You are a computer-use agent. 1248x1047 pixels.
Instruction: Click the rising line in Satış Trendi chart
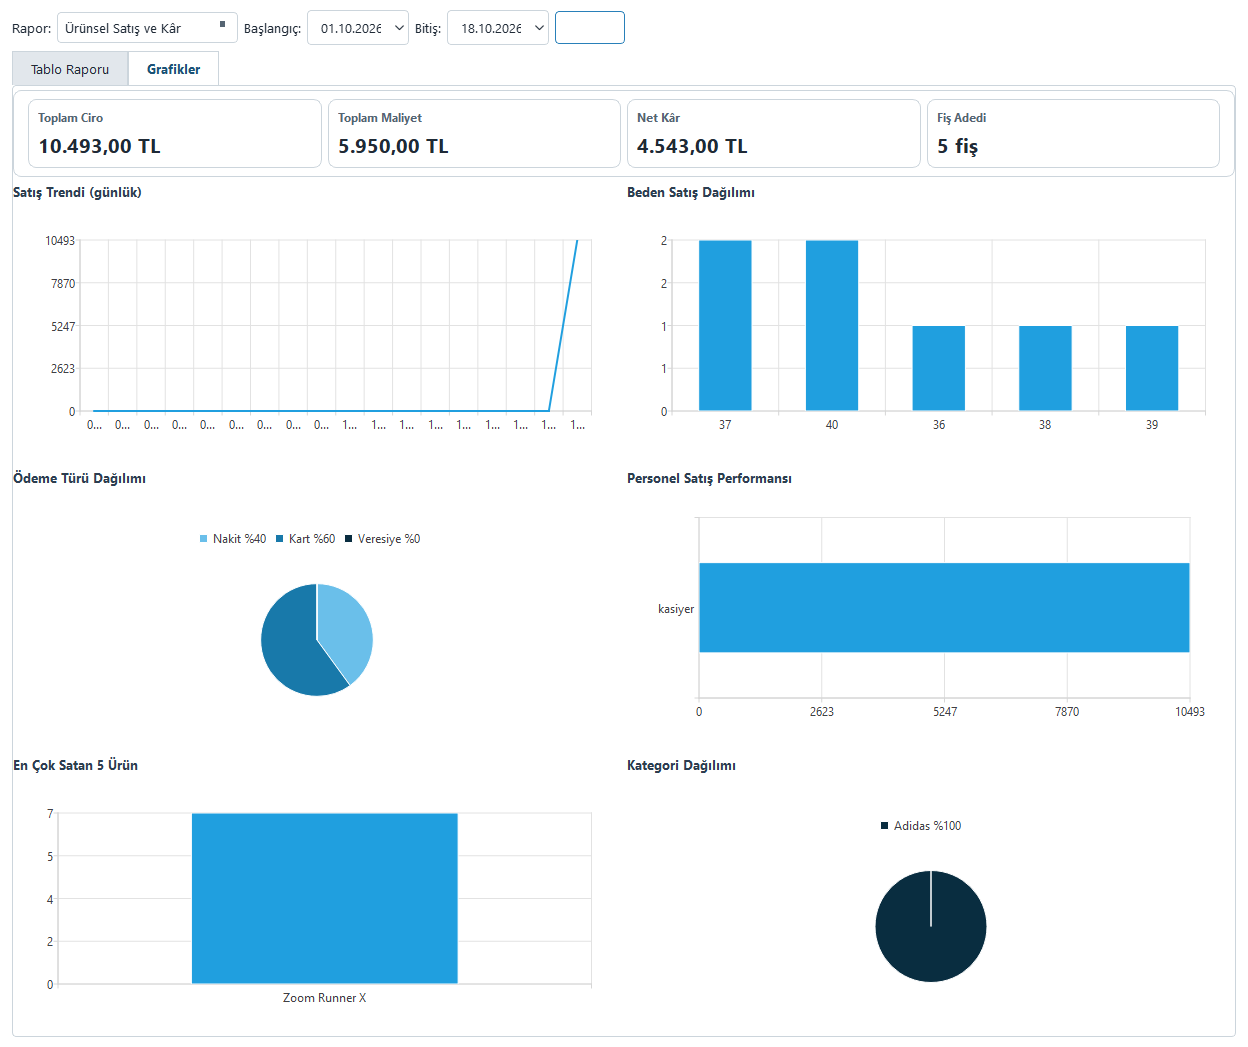(563, 325)
